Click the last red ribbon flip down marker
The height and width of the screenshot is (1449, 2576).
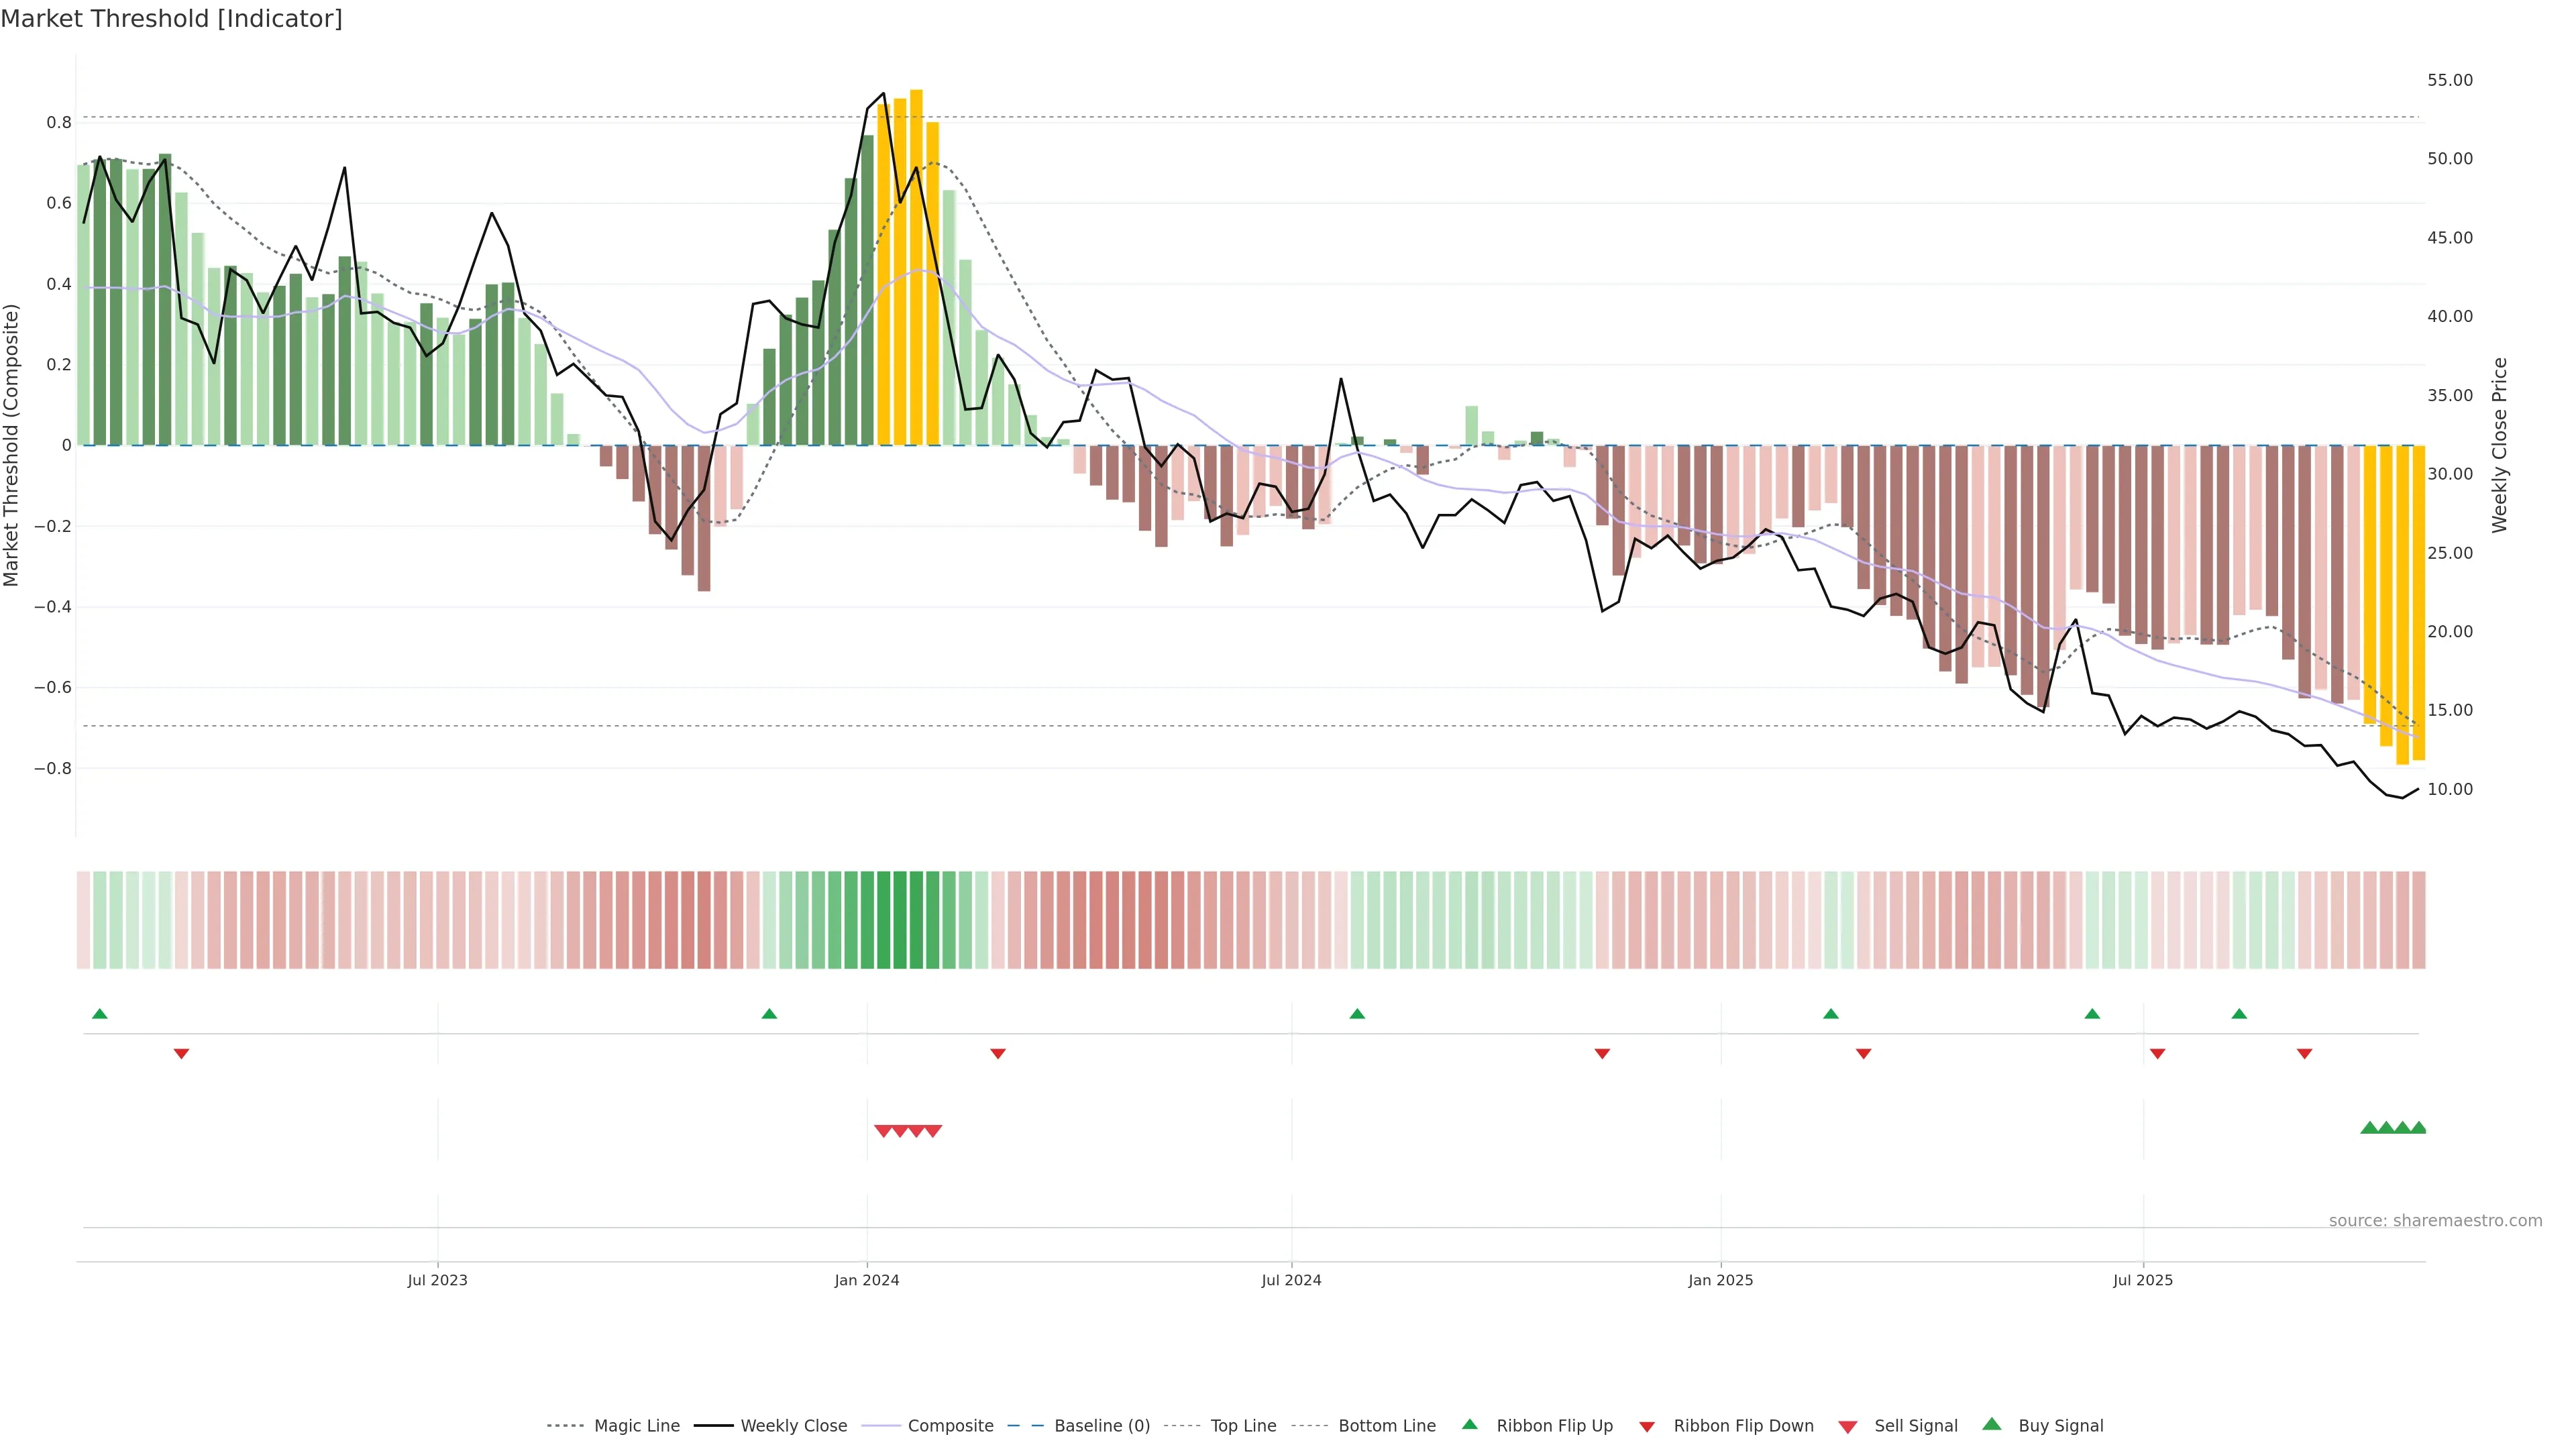pos(2304,1054)
